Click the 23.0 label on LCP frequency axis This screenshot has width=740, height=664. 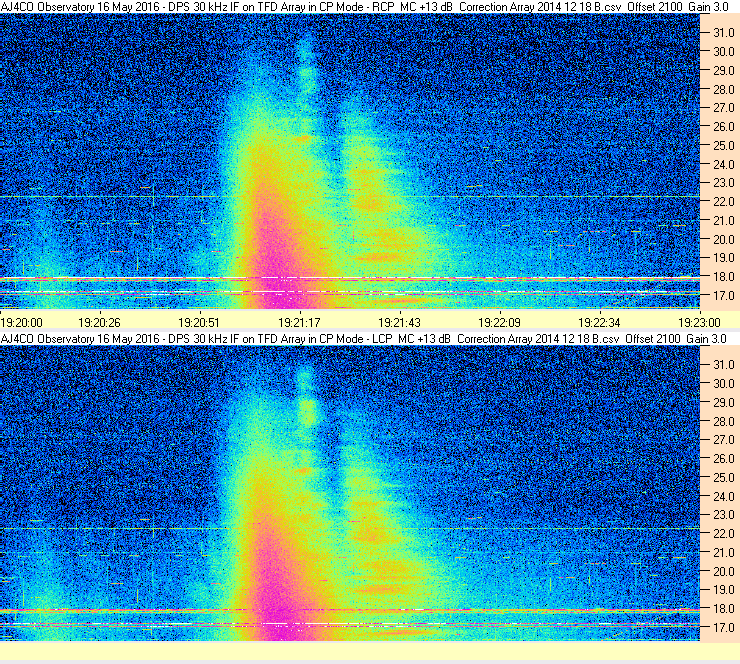click(723, 515)
